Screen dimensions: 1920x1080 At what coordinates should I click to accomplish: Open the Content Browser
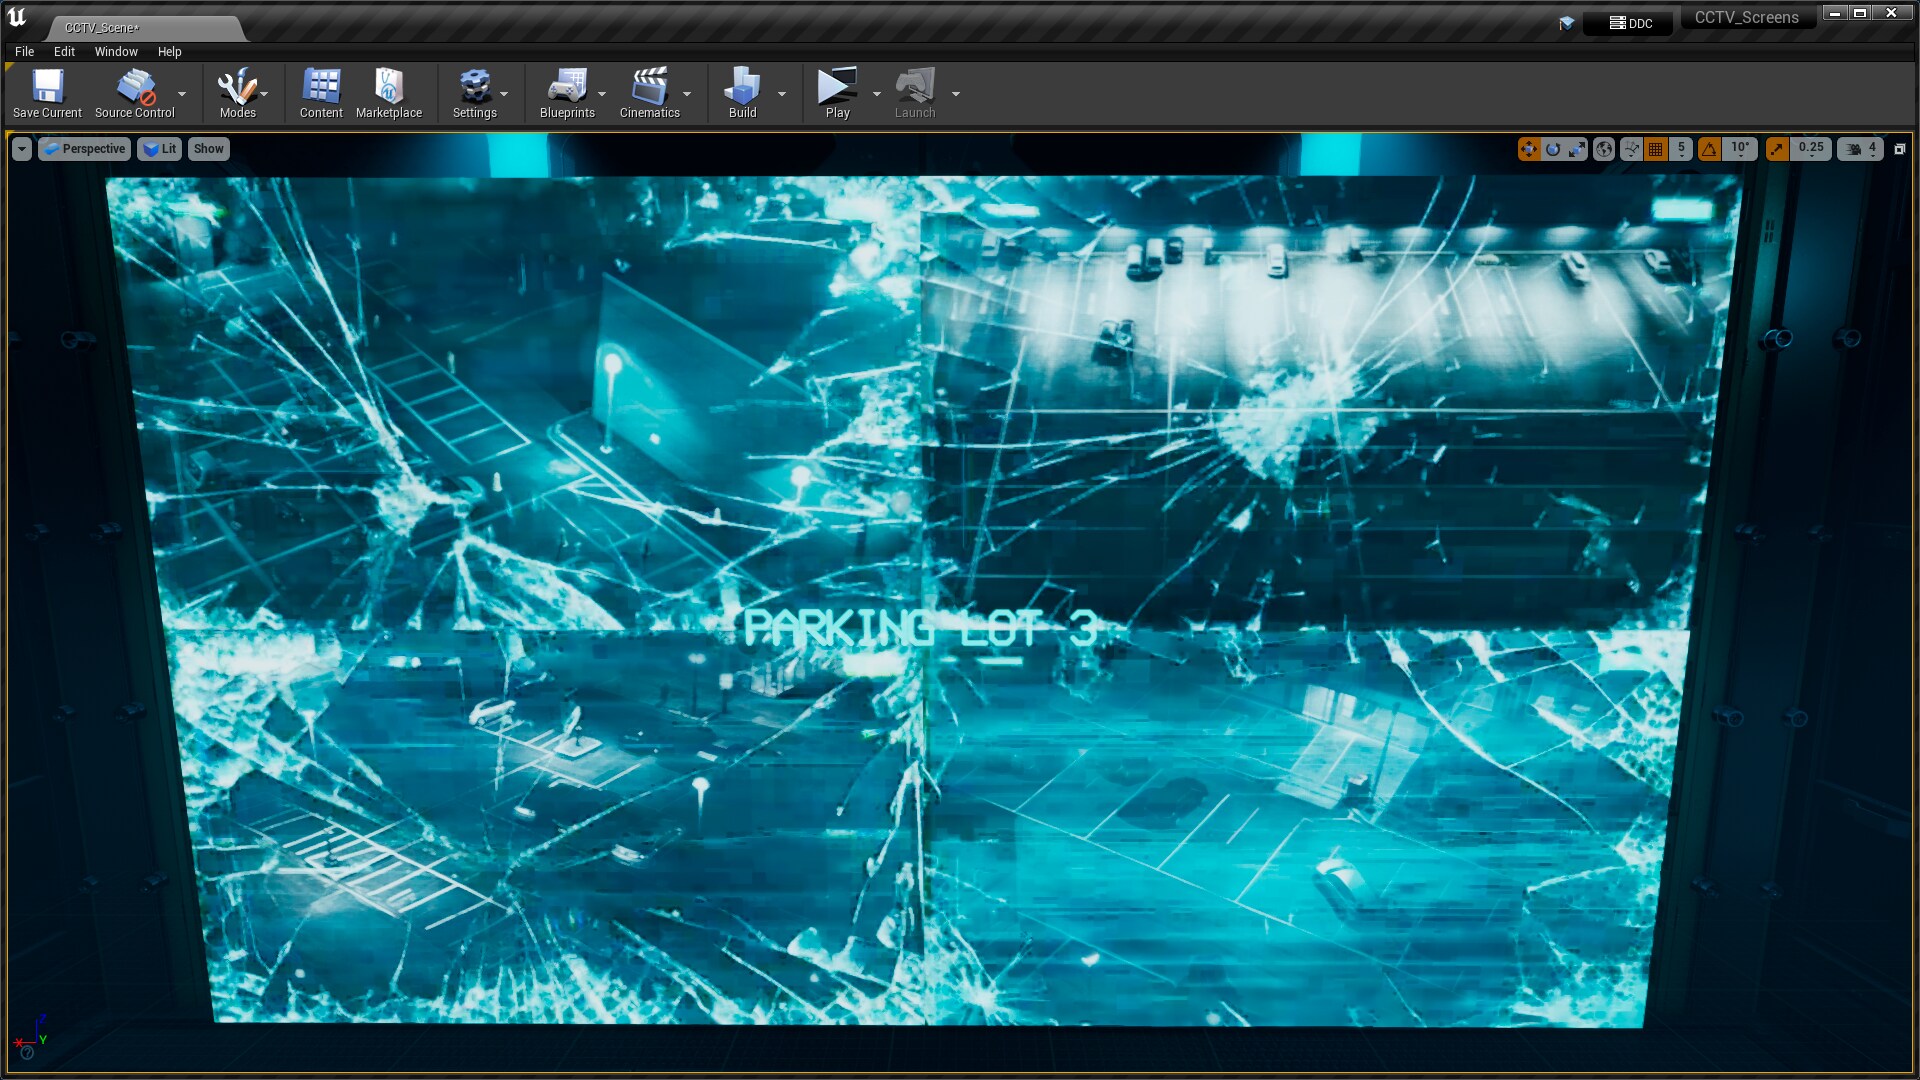point(320,92)
